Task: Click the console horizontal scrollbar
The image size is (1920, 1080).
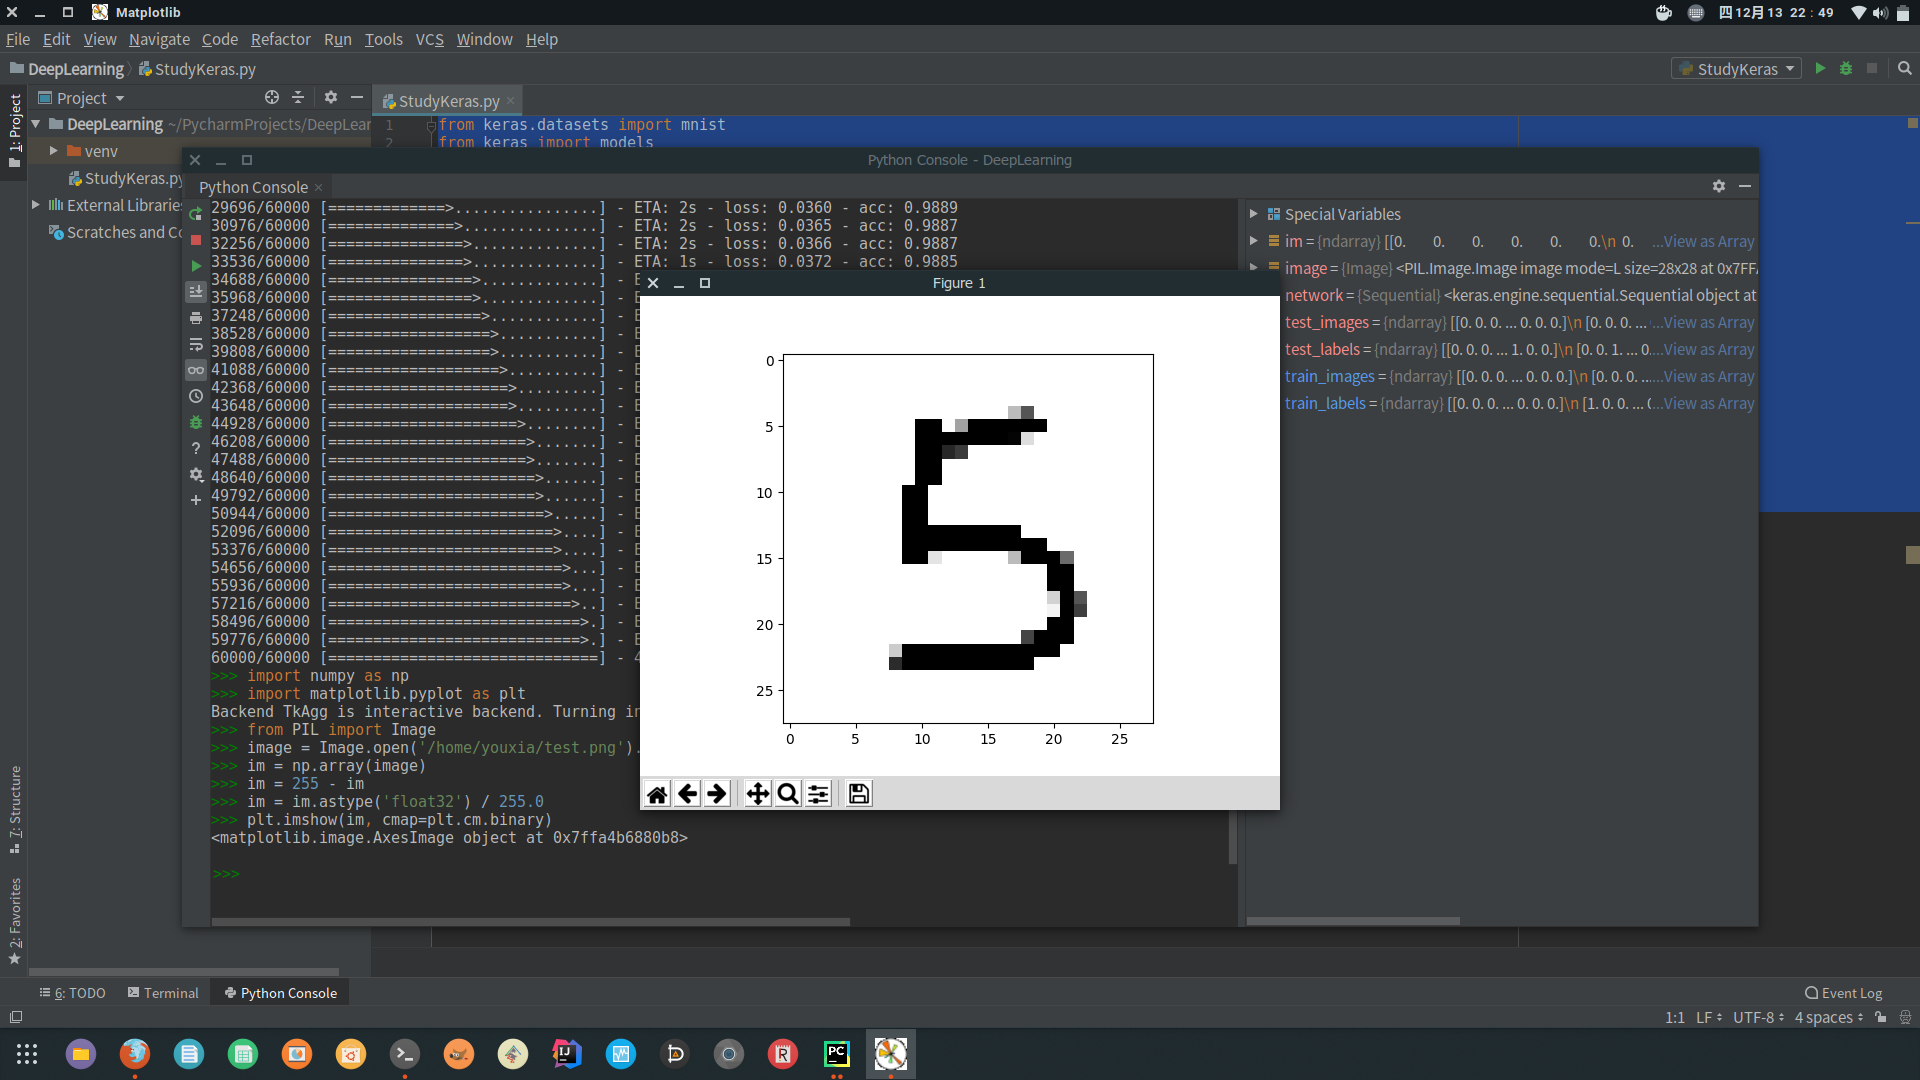Action: (530, 922)
